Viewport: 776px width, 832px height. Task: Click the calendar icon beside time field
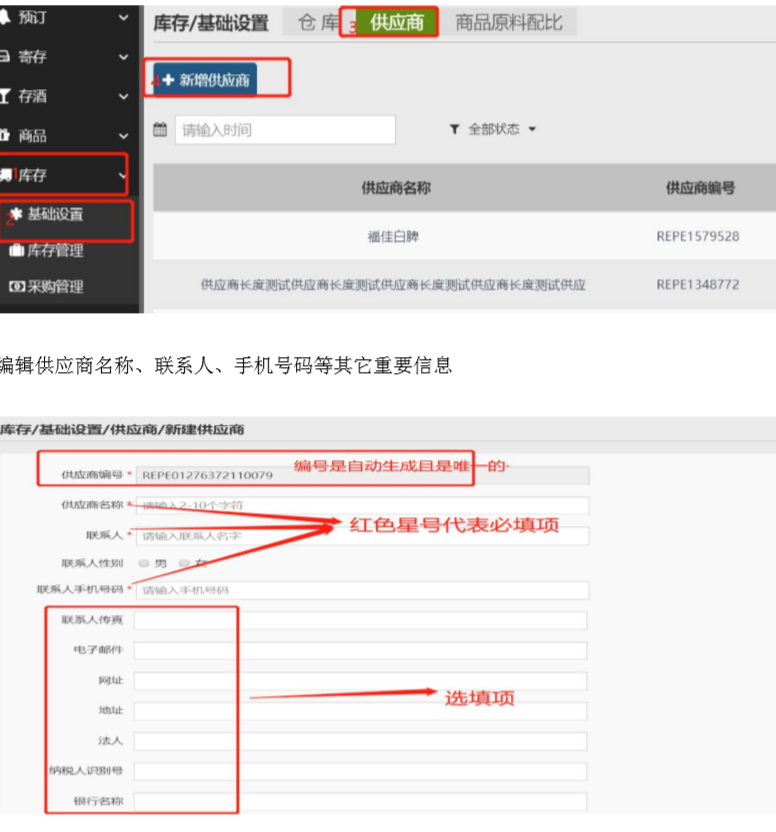pos(160,129)
